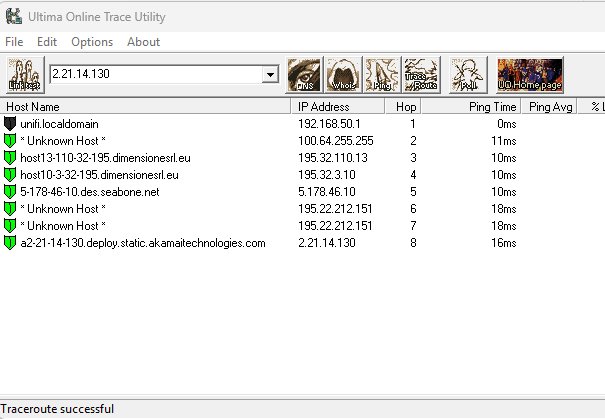Click the Traceroute successful status text

coord(57,409)
